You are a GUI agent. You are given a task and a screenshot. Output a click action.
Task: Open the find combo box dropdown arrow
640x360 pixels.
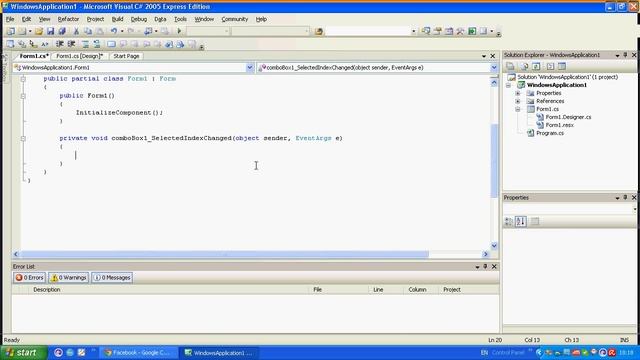[413, 31]
